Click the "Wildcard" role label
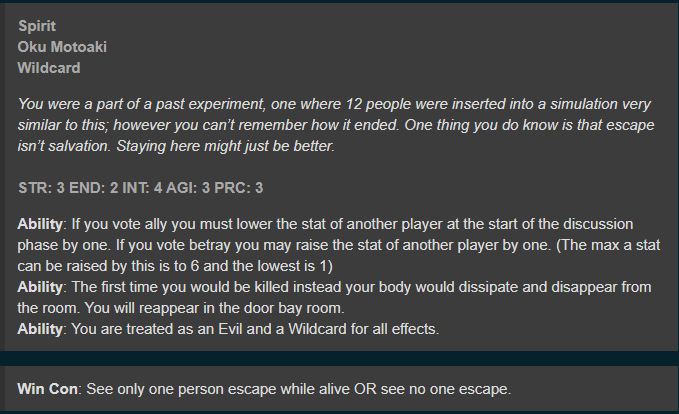 point(49,68)
